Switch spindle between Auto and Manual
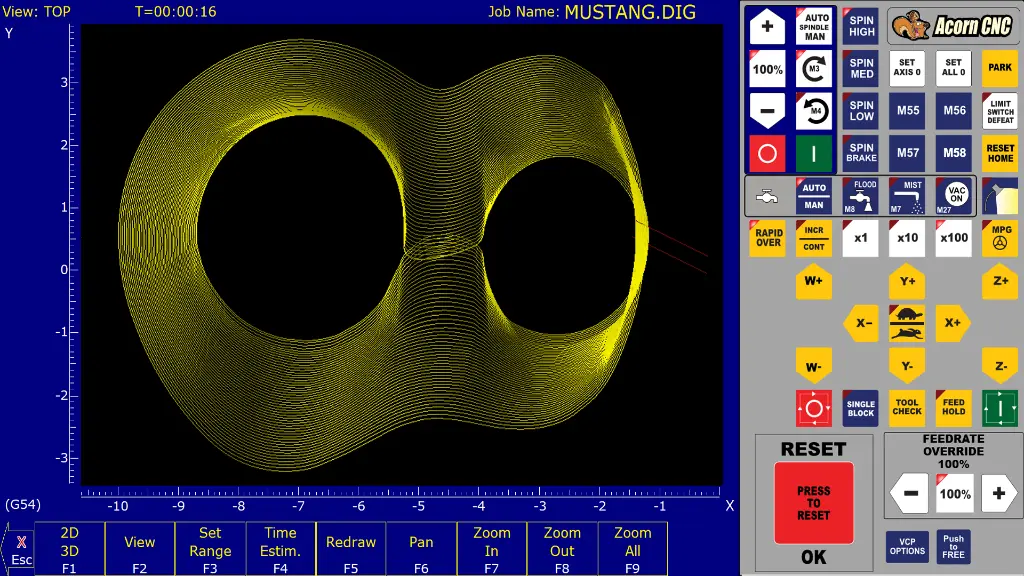The height and width of the screenshot is (576, 1024). [813, 27]
